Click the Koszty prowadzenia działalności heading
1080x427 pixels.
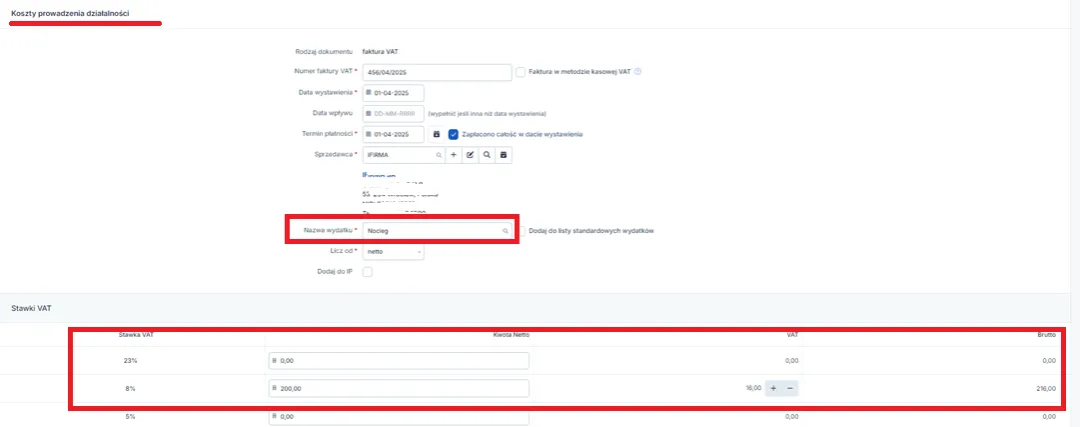click(71, 13)
